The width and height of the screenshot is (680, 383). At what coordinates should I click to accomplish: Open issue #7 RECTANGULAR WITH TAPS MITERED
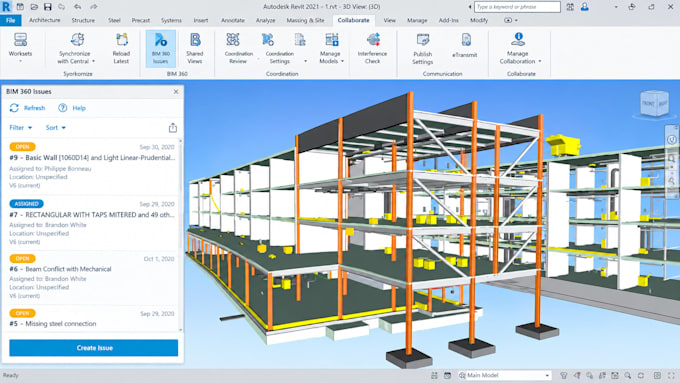92,223
